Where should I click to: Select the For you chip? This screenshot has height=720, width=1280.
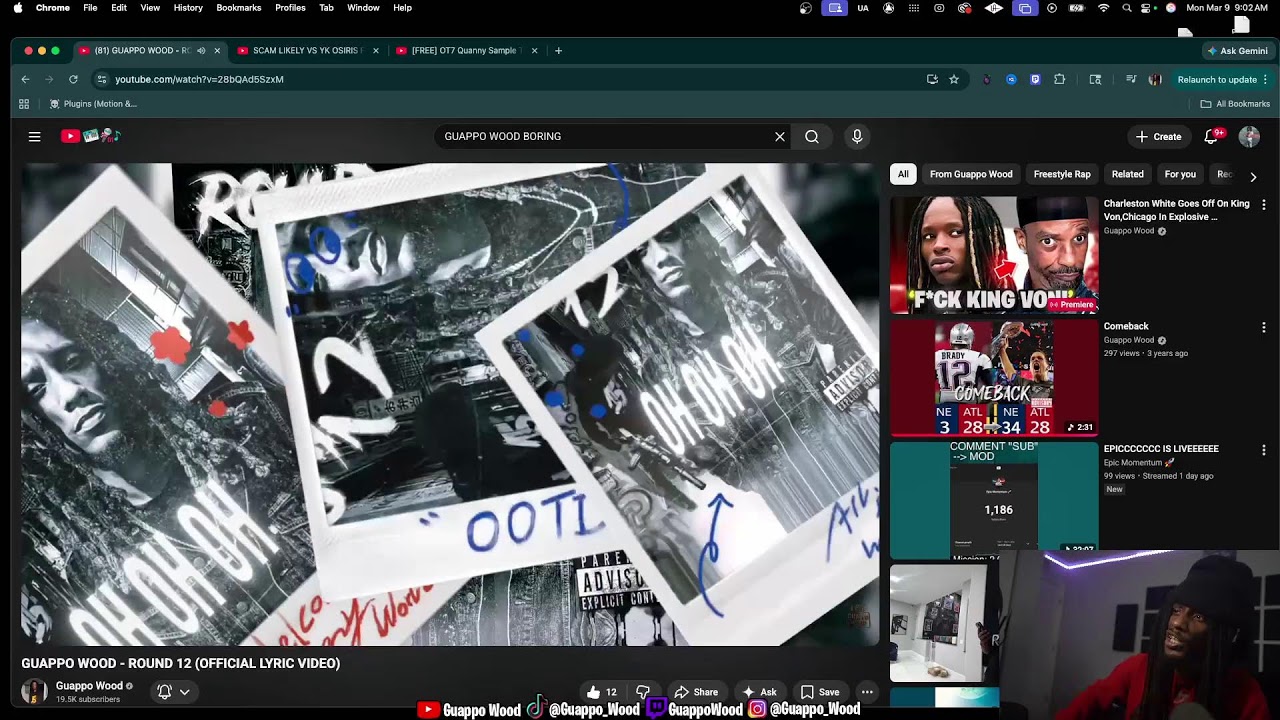click(1180, 174)
